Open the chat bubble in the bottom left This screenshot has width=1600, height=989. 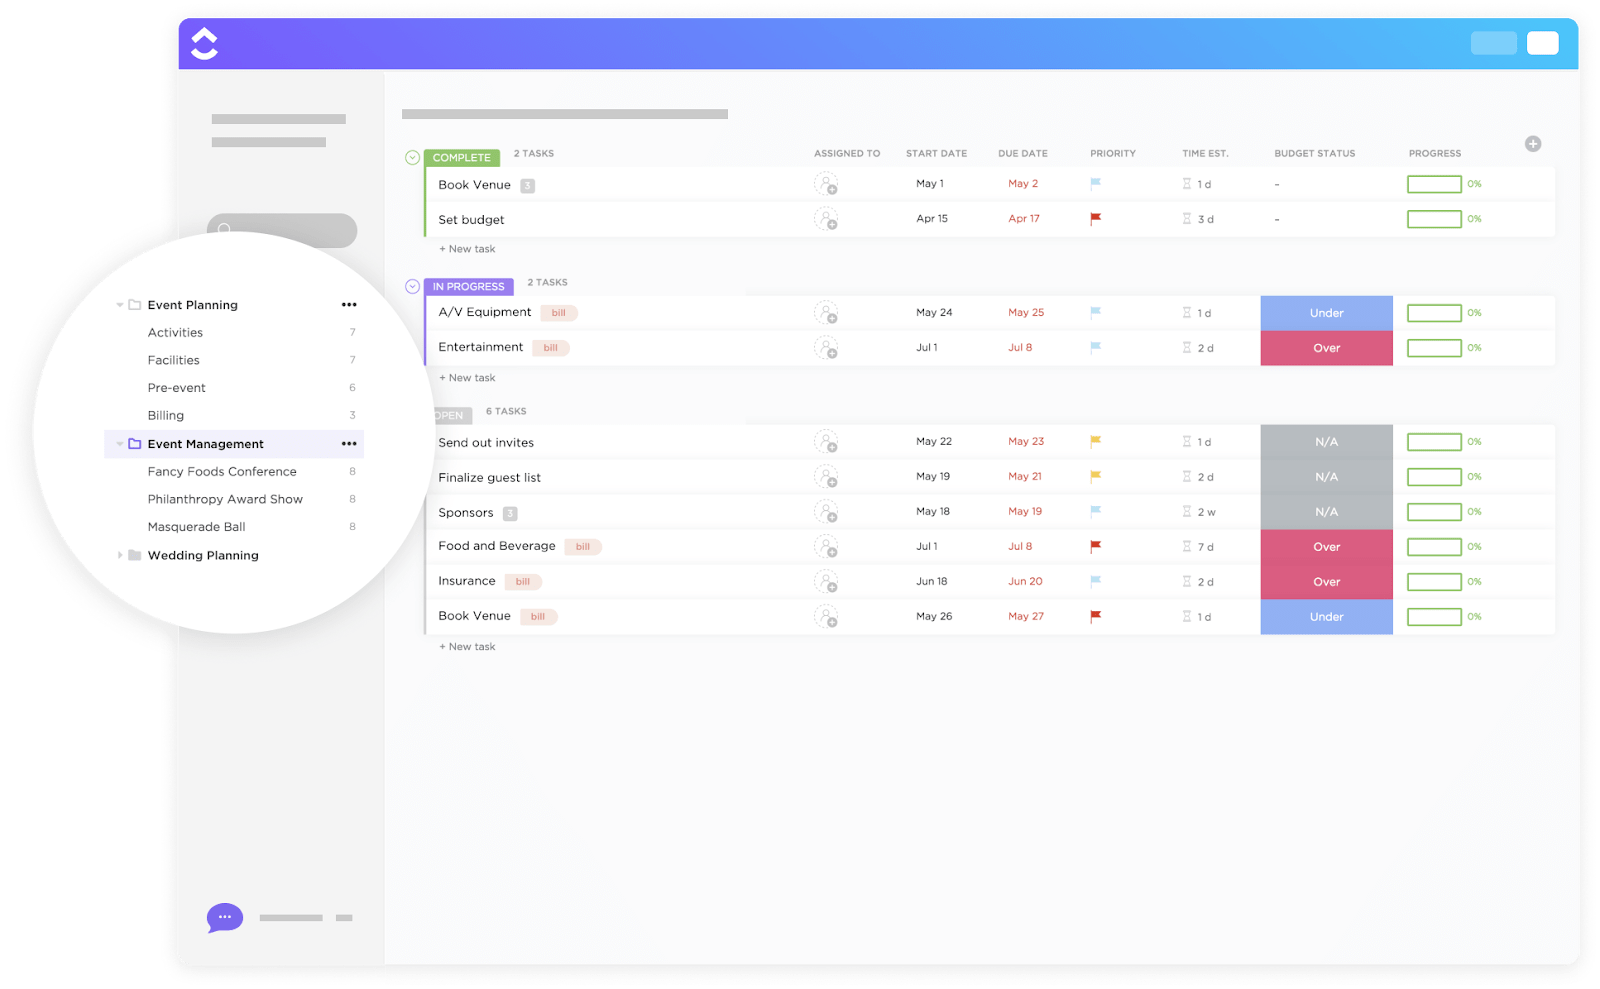pos(224,917)
